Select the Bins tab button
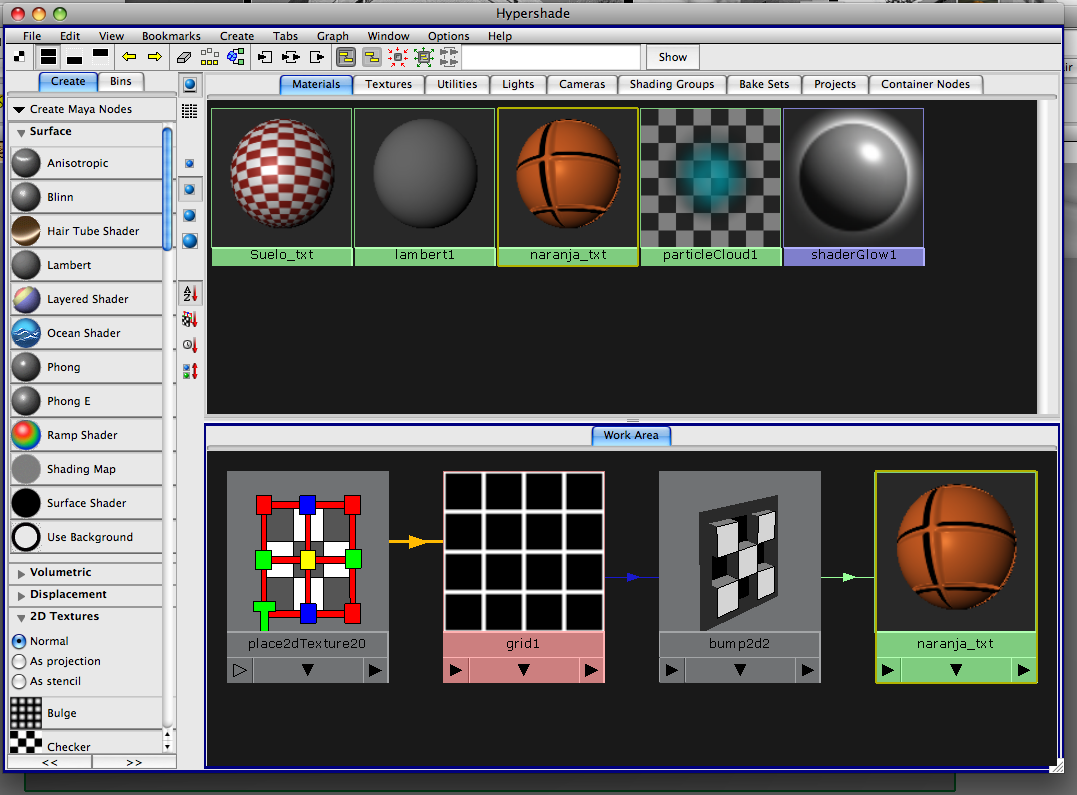Screen dimensions: 1077x795 coord(120,81)
